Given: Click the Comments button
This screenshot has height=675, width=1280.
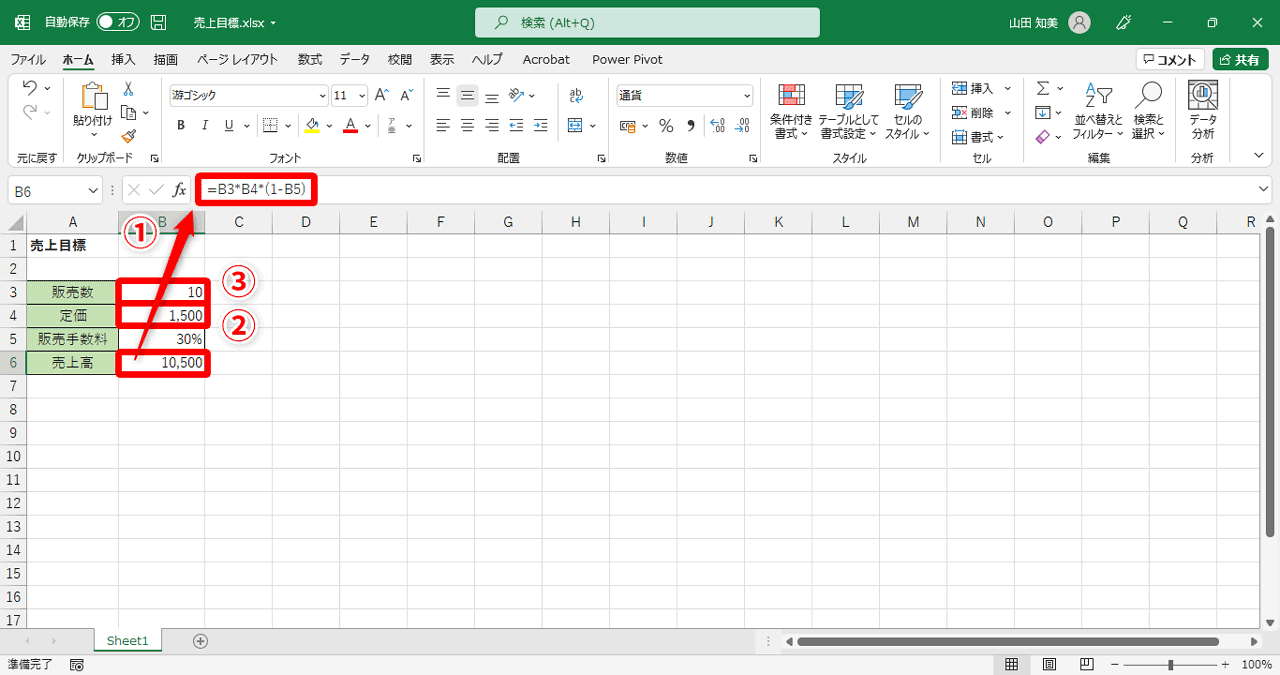Looking at the screenshot, I should 1170,60.
